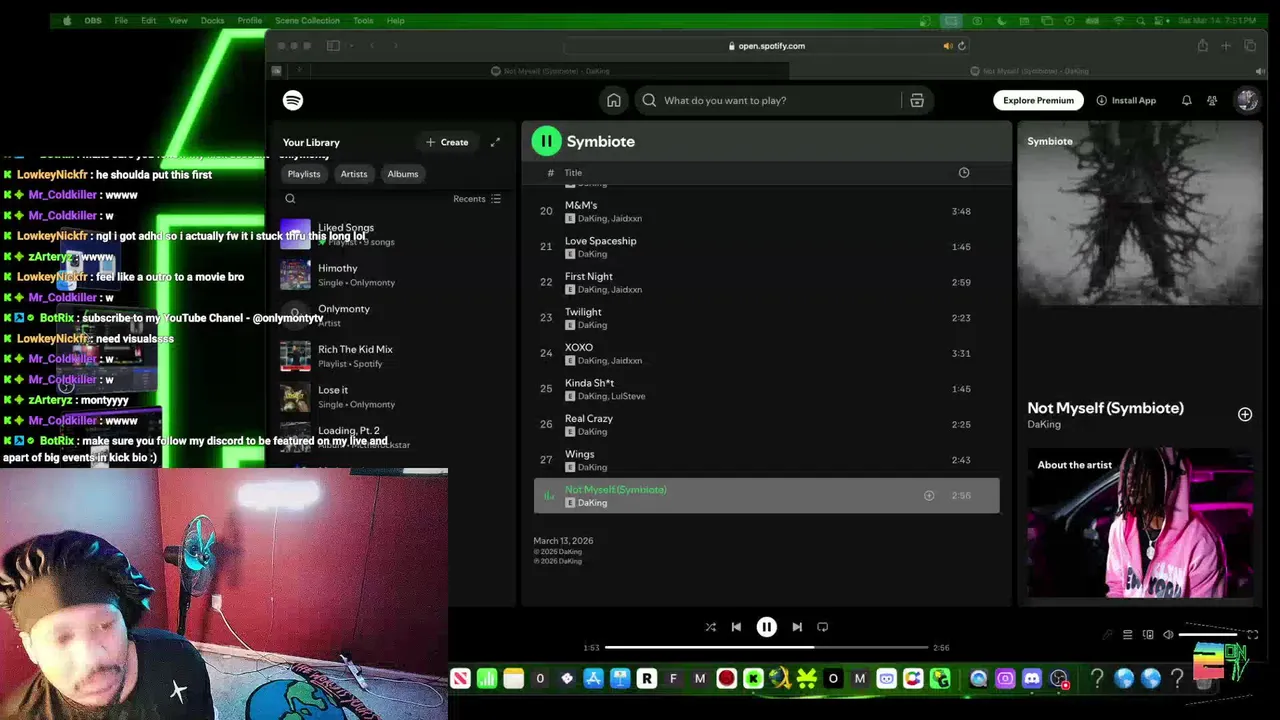The width and height of the screenshot is (1280, 720).
Task: Open the App Store from the Dock
Action: point(593,680)
